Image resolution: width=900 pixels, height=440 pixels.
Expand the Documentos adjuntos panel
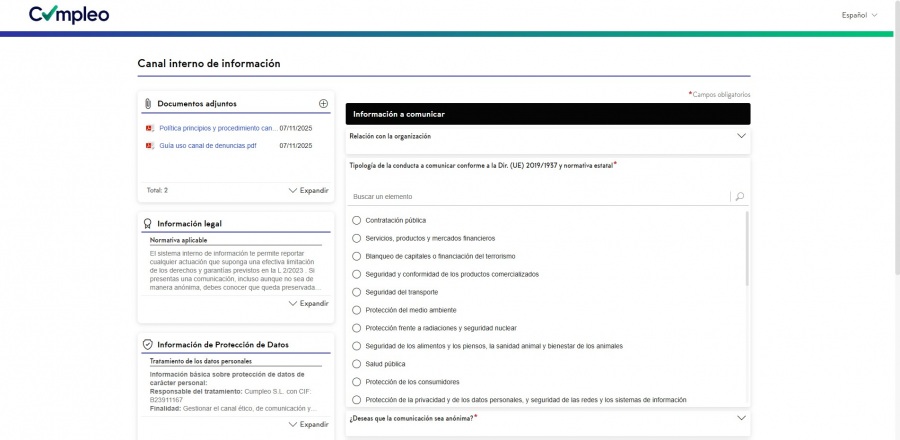point(309,190)
